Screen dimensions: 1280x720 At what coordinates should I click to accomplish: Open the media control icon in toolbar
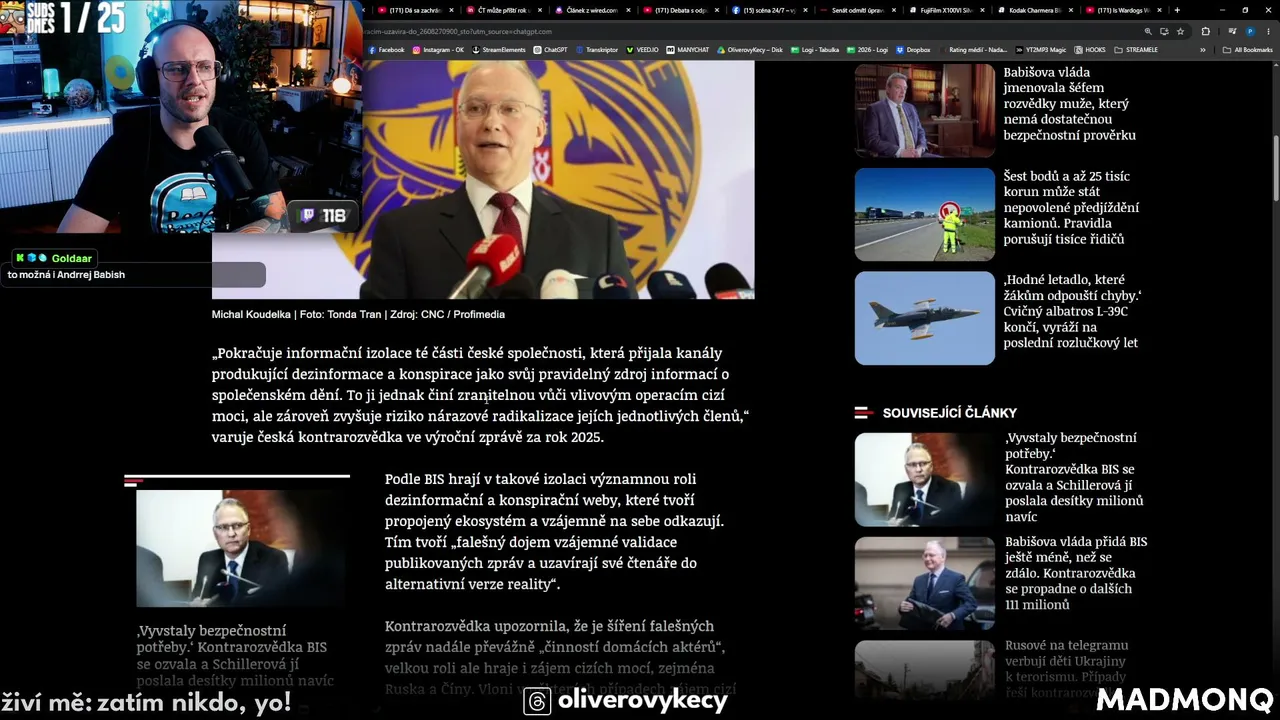(x=1232, y=31)
